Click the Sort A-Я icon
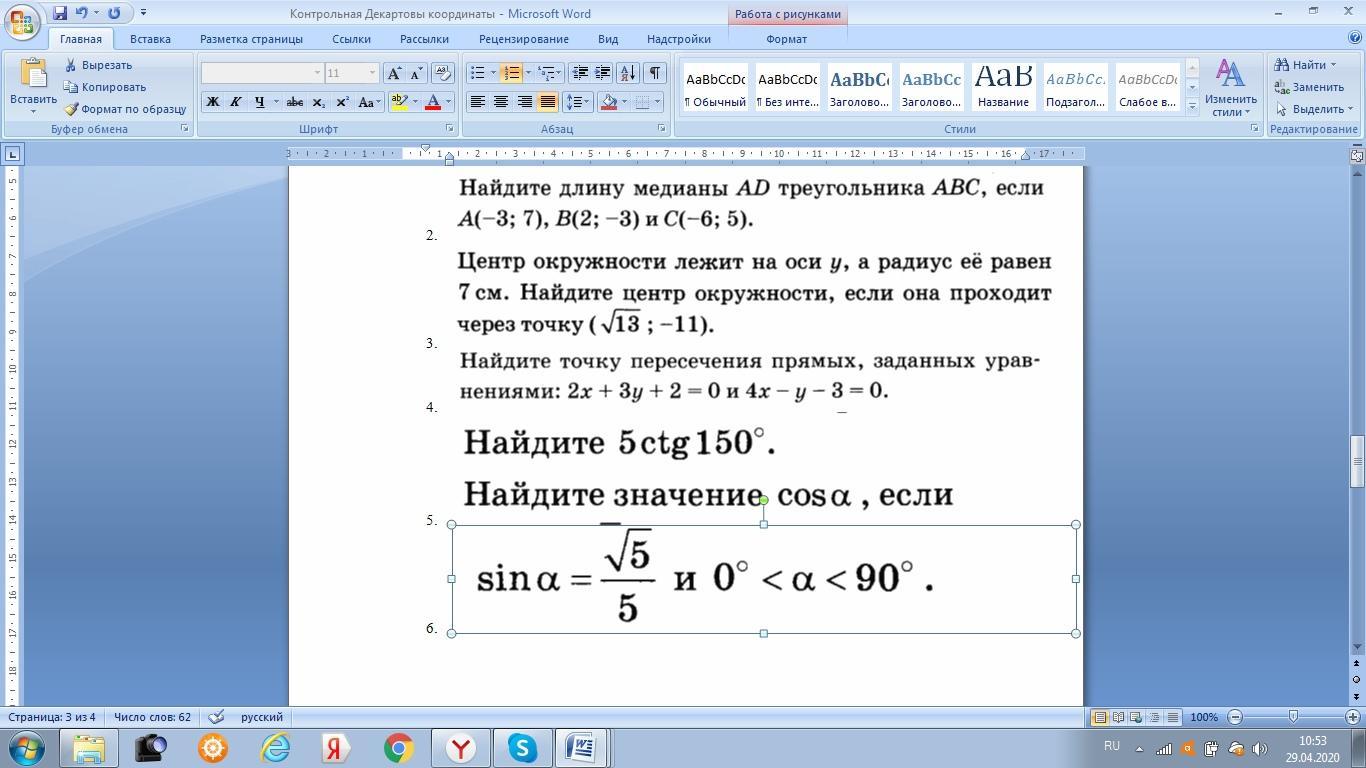Screen dimensions: 1366x768 pyautogui.click(x=627, y=73)
